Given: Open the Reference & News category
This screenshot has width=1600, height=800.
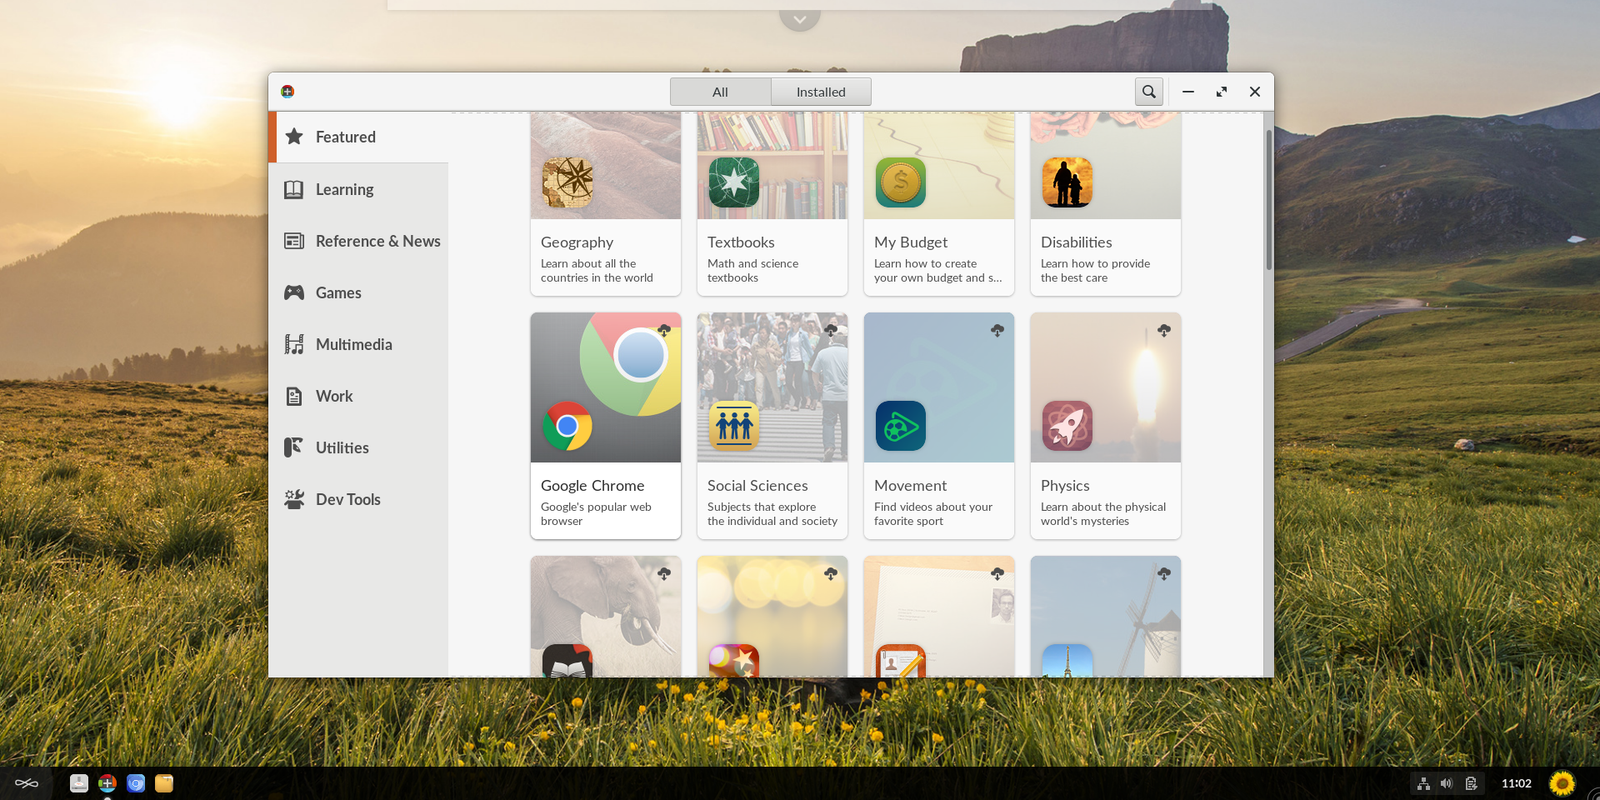Looking at the screenshot, I should 358,241.
